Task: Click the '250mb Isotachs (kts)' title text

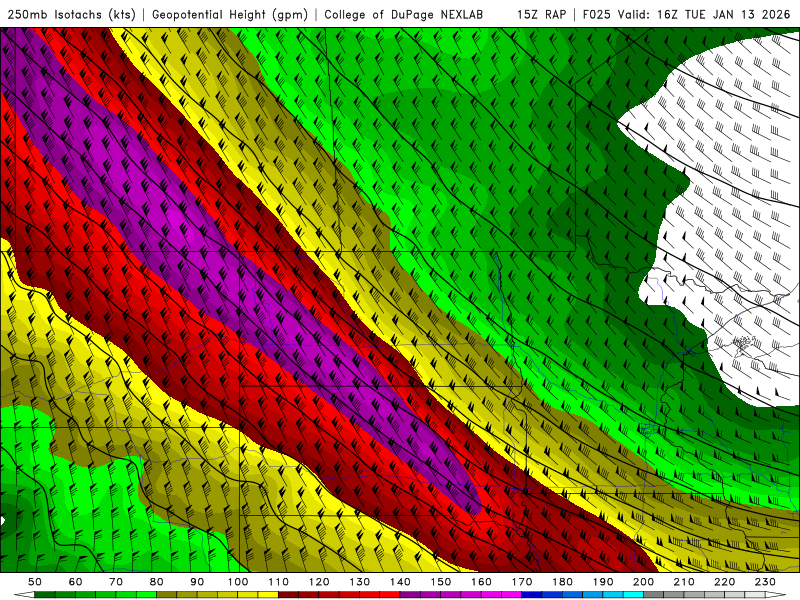Action: 71,14
